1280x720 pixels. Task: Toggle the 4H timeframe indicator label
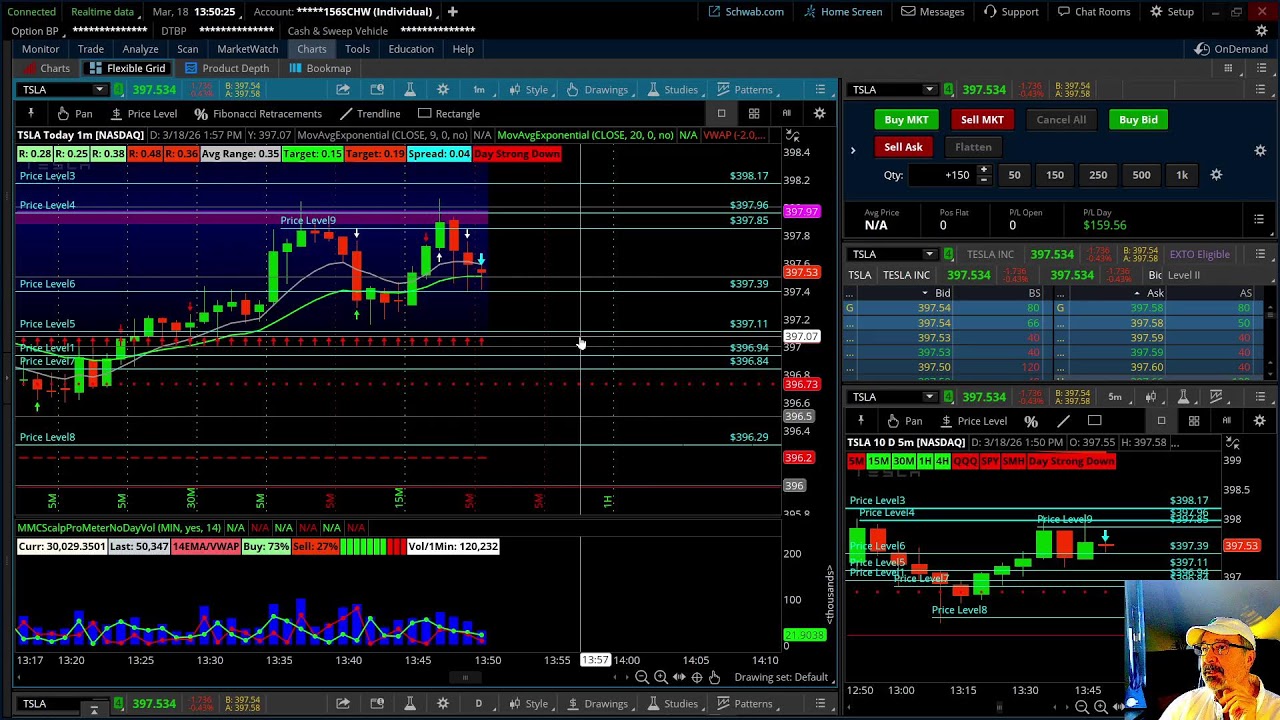942,461
